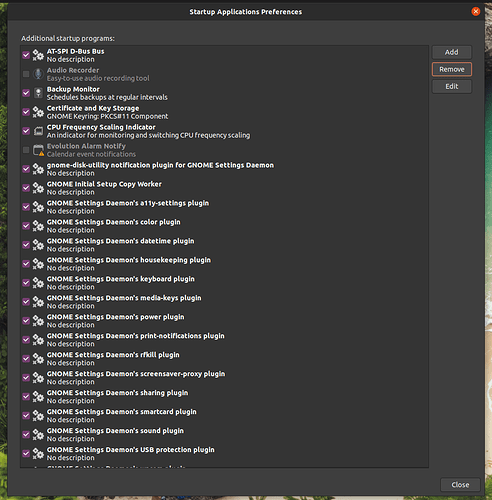Click the Backup Monitor safe icon
Screen dimensions: 492x500
[38, 93]
